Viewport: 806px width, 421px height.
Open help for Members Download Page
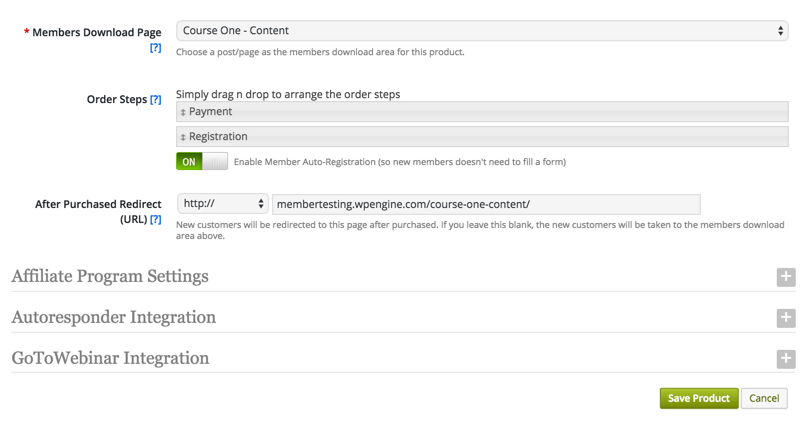pos(155,48)
